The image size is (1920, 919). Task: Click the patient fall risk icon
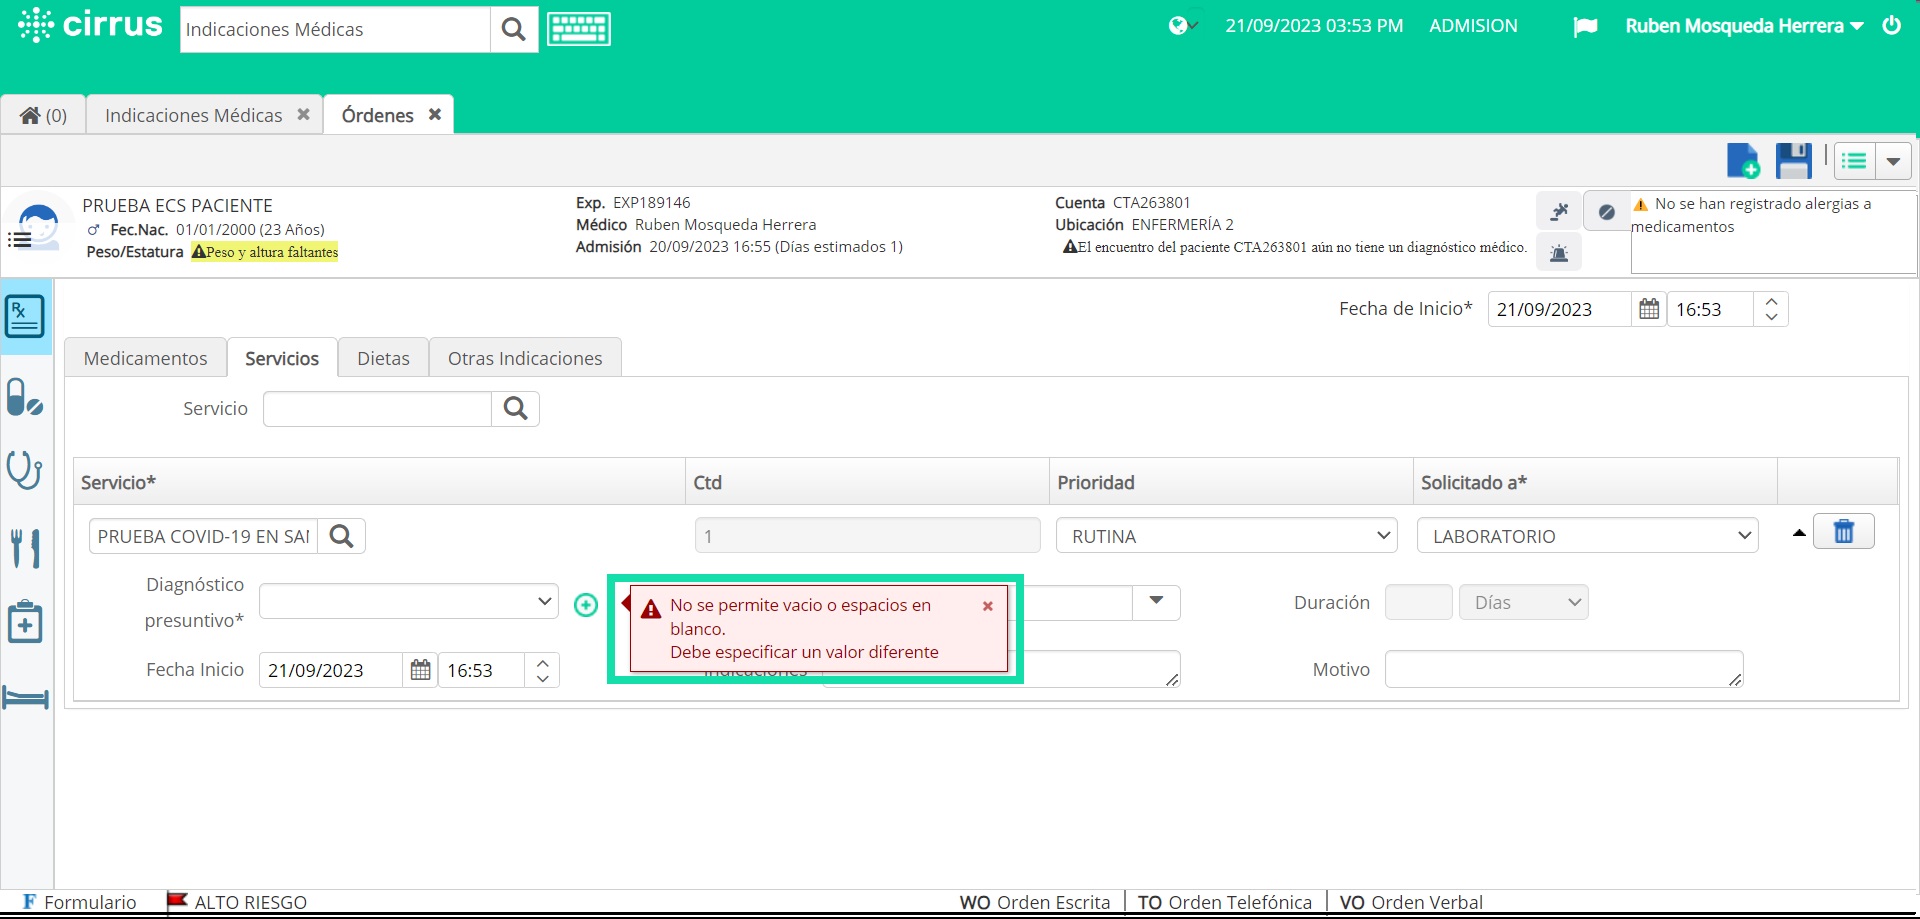[1560, 211]
